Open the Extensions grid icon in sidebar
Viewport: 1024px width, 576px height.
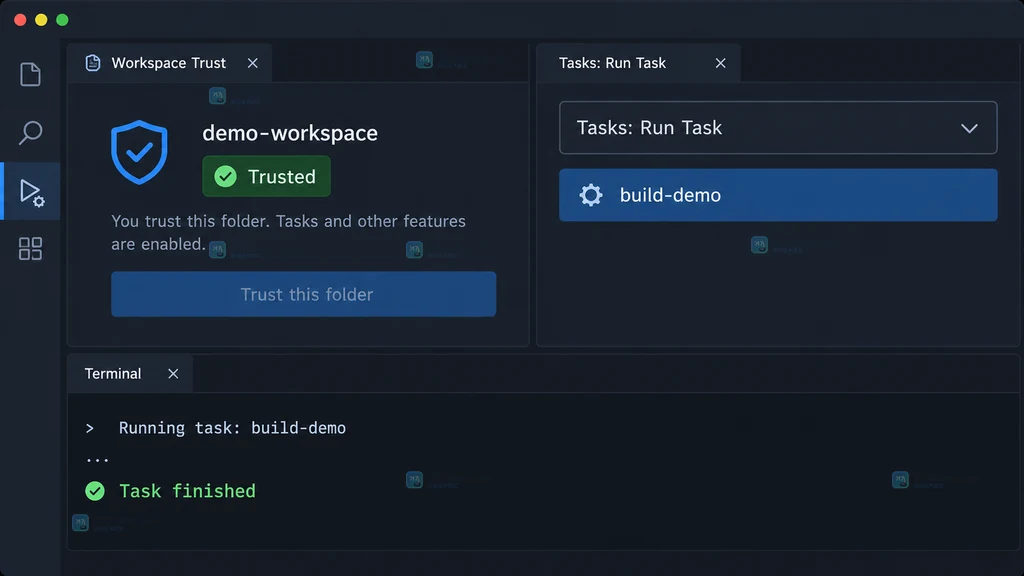(30, 249)
